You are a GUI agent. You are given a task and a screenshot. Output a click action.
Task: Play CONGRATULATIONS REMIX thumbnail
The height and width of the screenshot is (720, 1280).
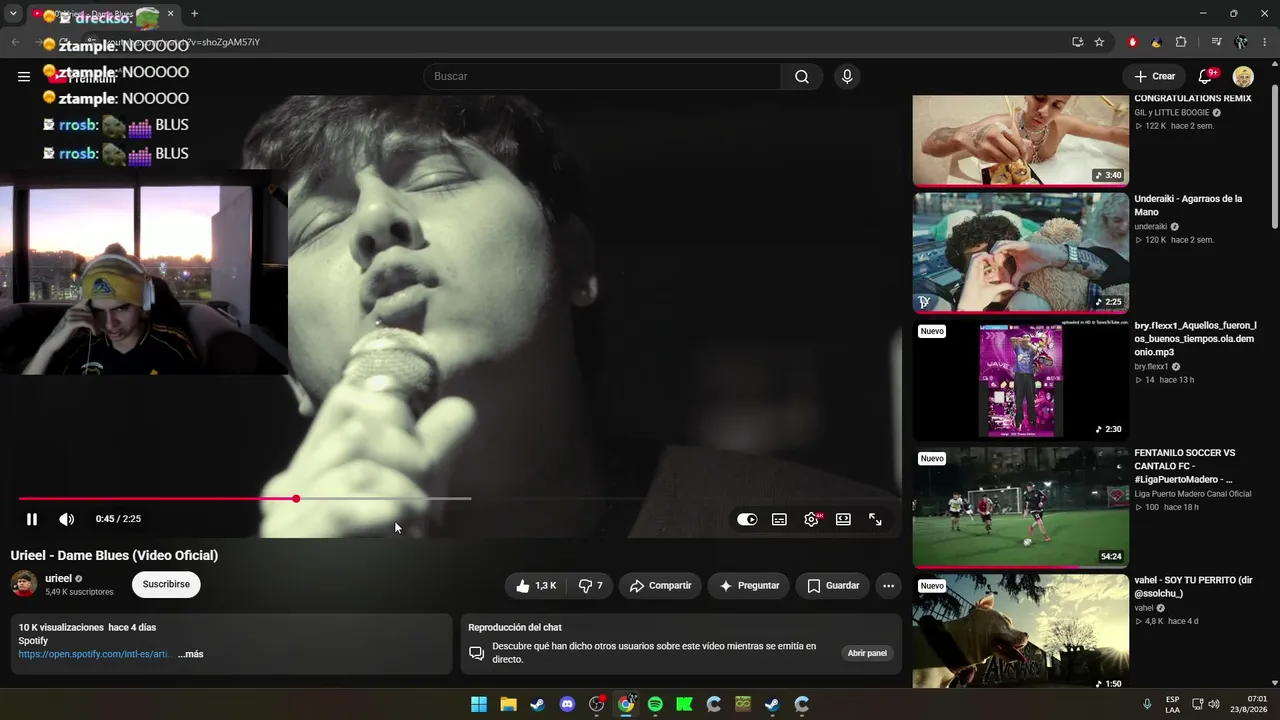tap(1021, 140)
